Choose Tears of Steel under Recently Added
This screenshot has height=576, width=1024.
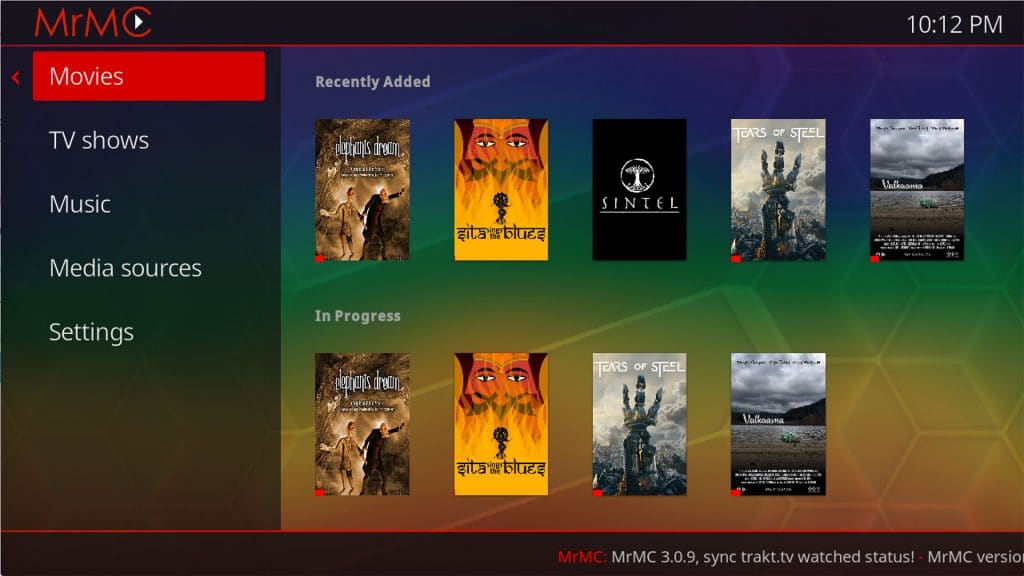[778, 190]
